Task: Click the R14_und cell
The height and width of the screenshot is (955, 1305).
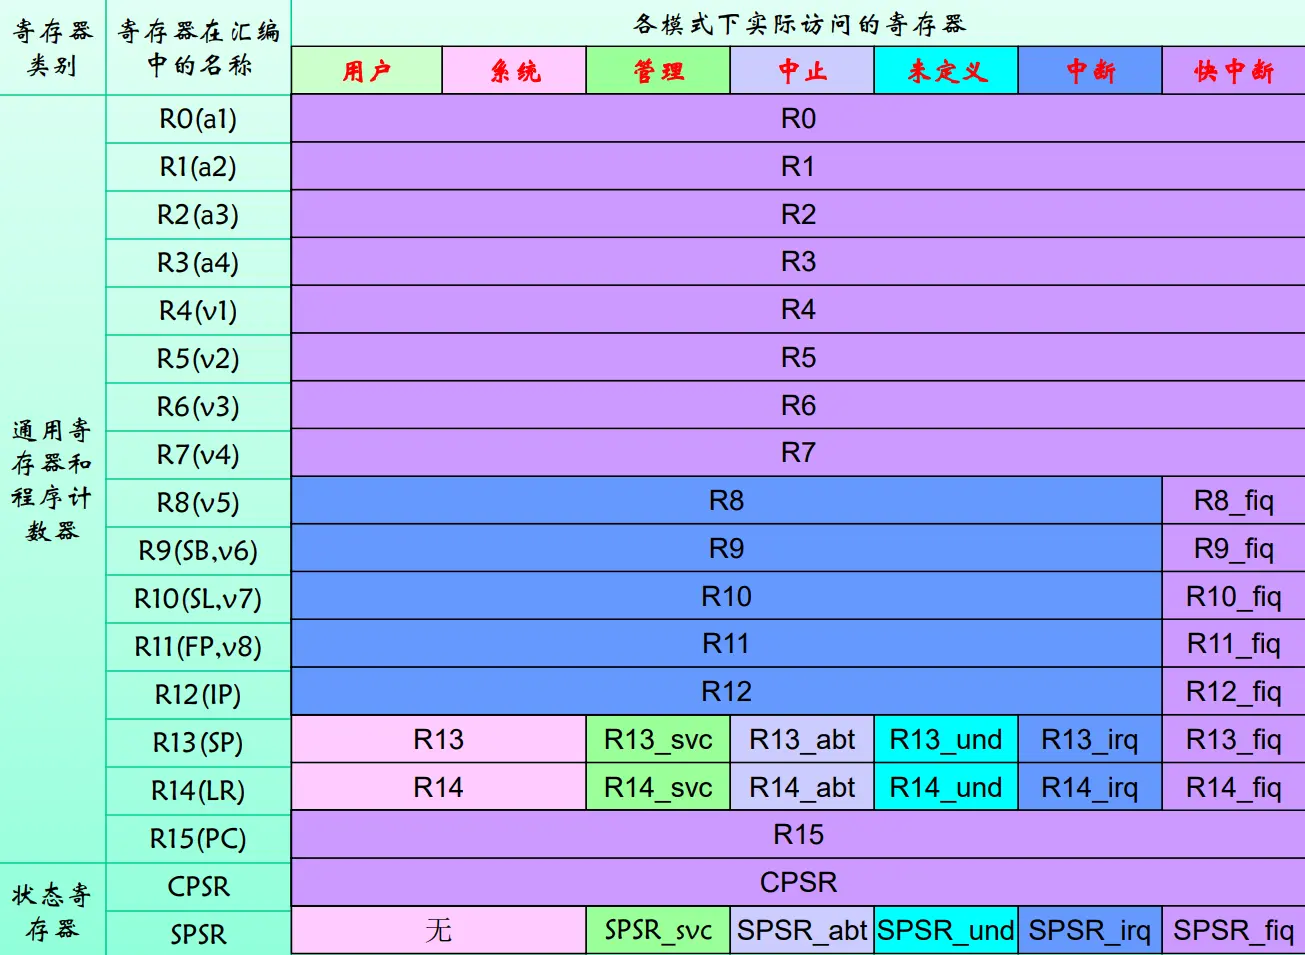Action: [x=946, y=787]
